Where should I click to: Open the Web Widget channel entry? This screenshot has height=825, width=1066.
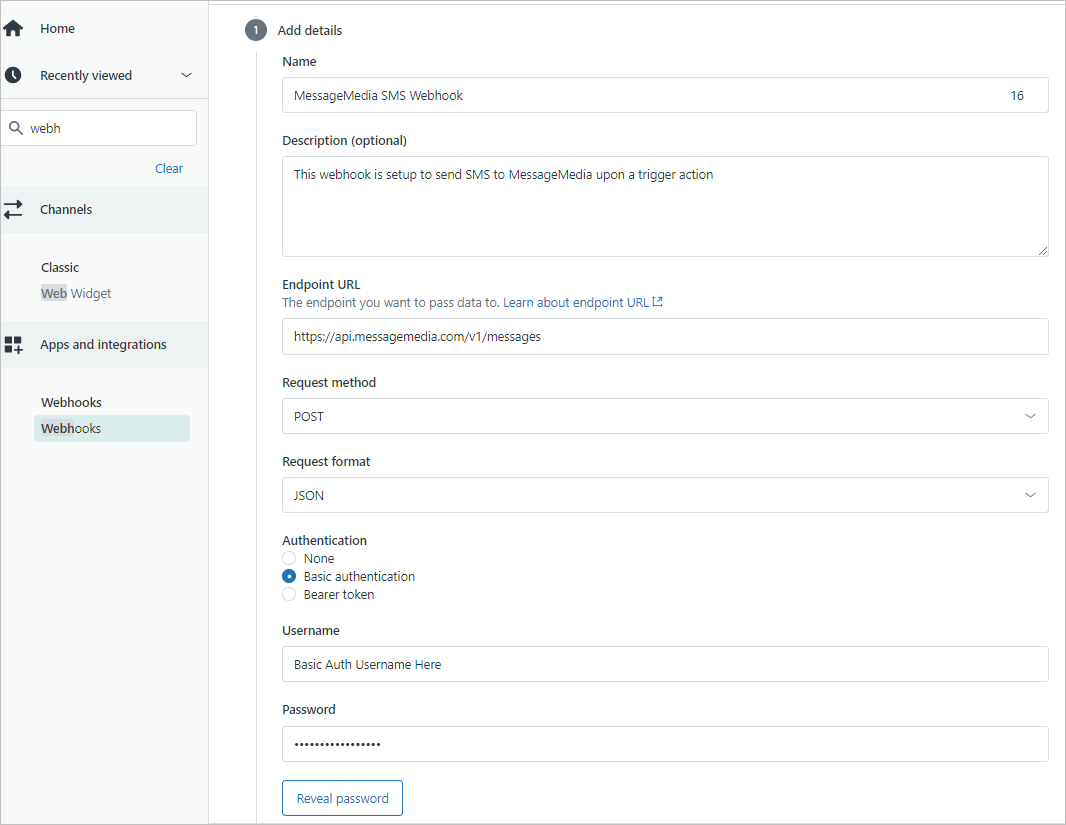coord(75,293)
